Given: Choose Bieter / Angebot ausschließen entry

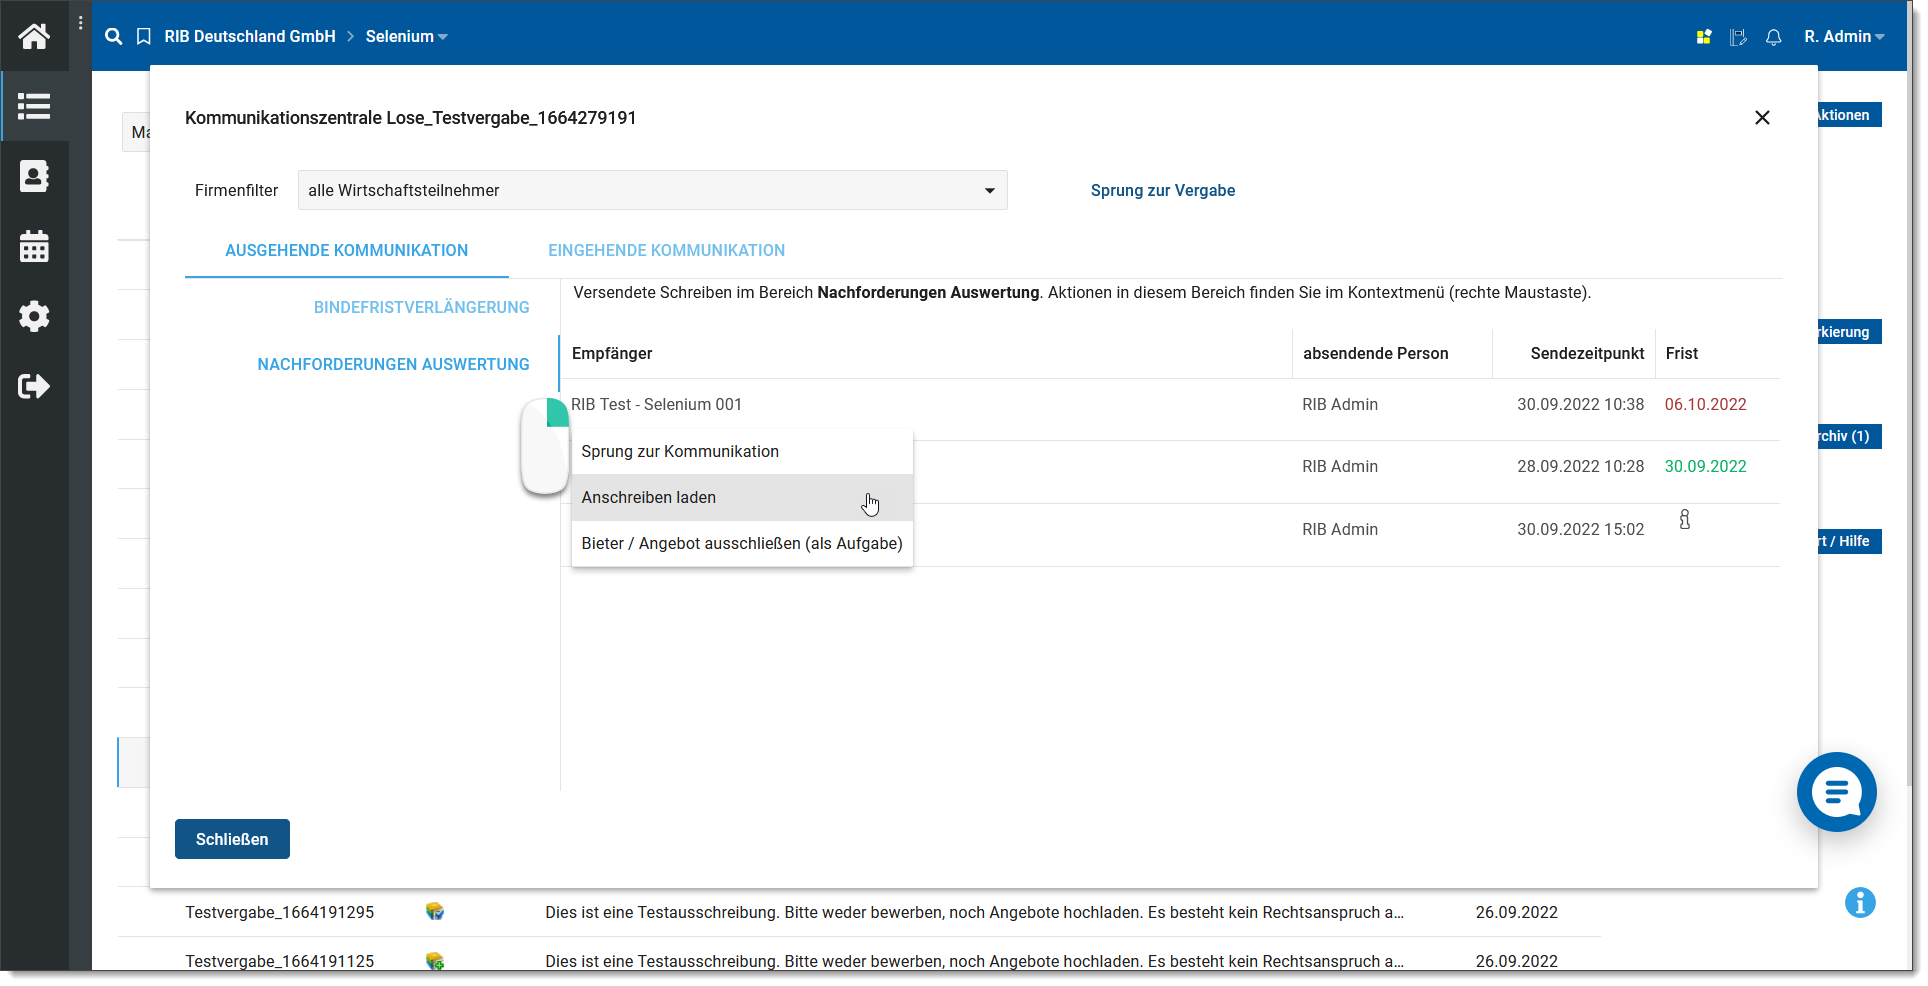Looking at the screenshot, I should tap(742, 544).
